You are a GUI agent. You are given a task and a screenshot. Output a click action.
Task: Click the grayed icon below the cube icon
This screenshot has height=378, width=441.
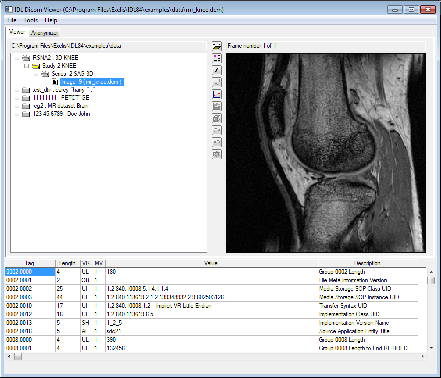pyautogui.click(x=217, y=130)
